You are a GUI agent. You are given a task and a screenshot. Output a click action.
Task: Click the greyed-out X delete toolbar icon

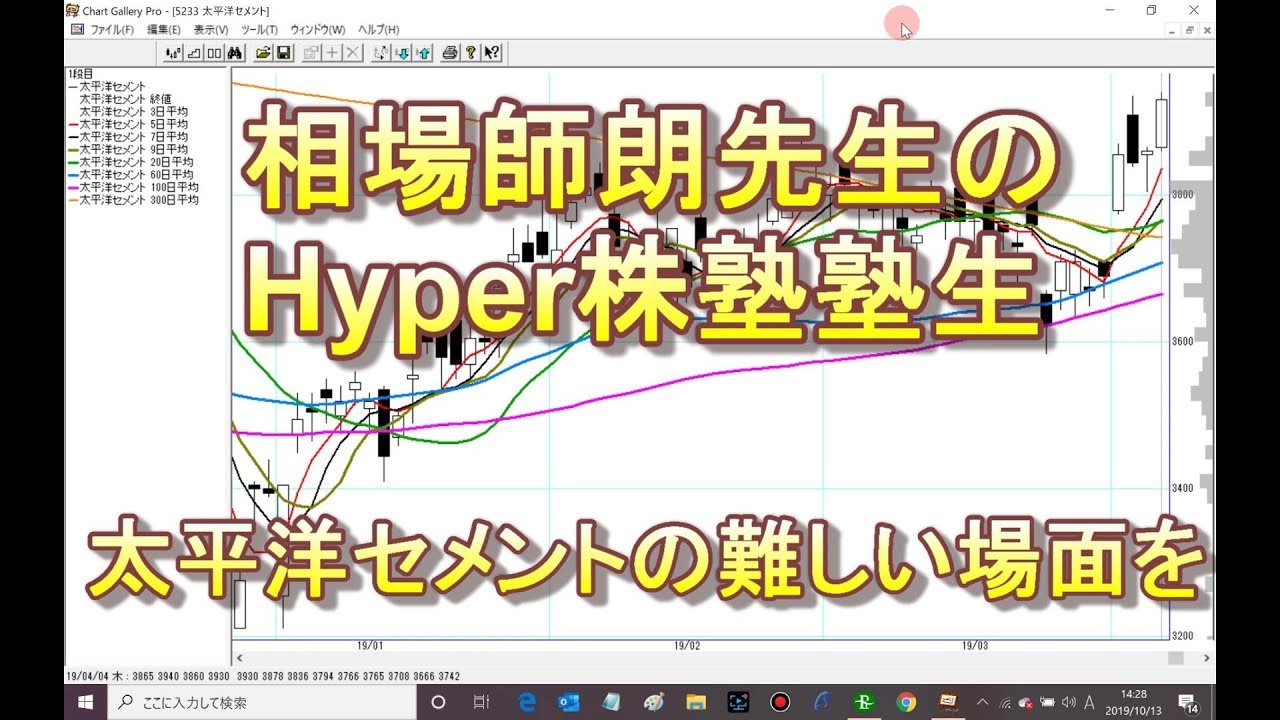click(352, 53)
